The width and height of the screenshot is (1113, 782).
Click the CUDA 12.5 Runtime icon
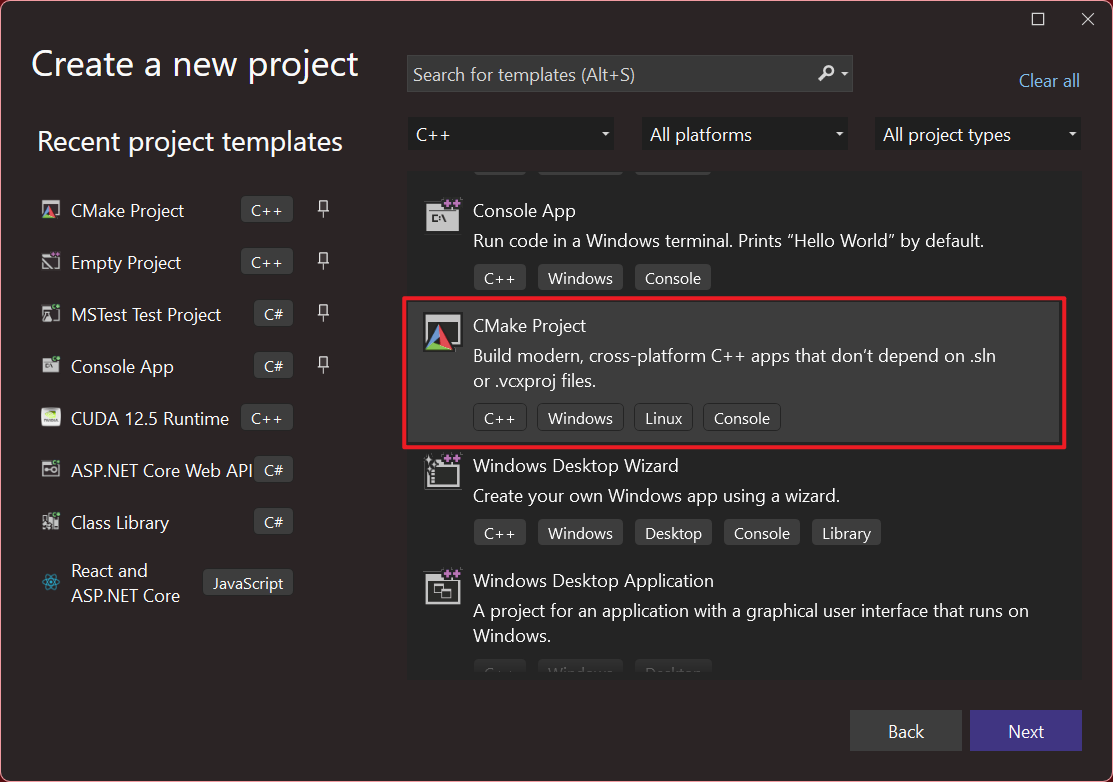(x=51, y=418)
